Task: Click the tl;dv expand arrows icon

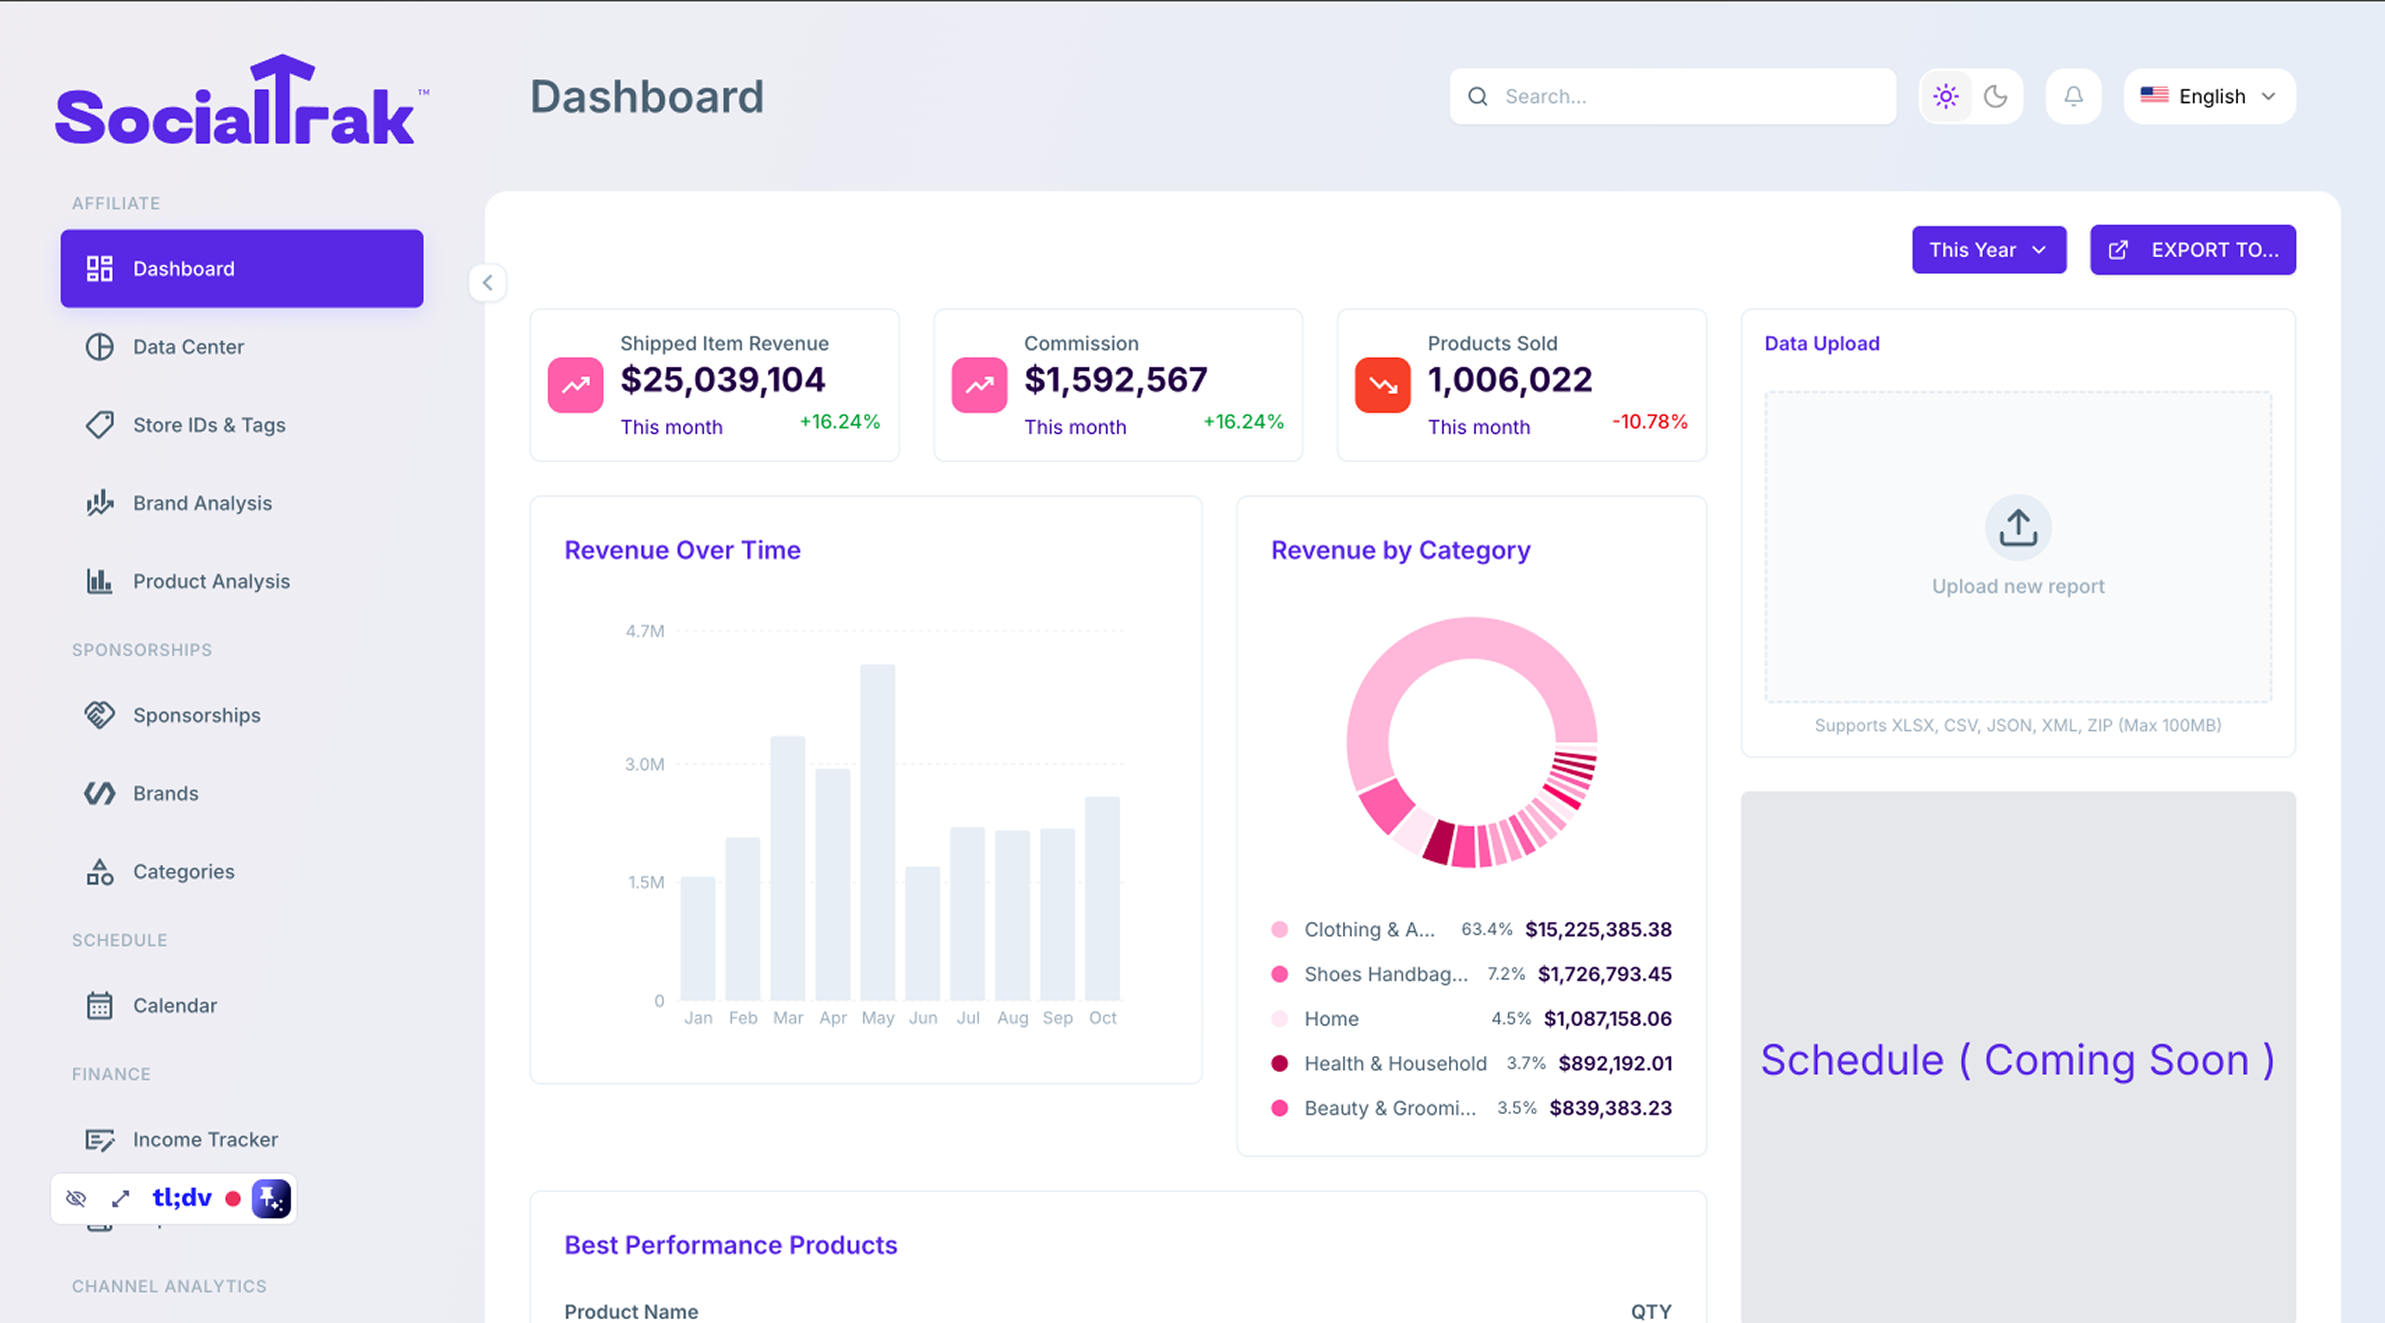Action: (x=121, y=1198)
